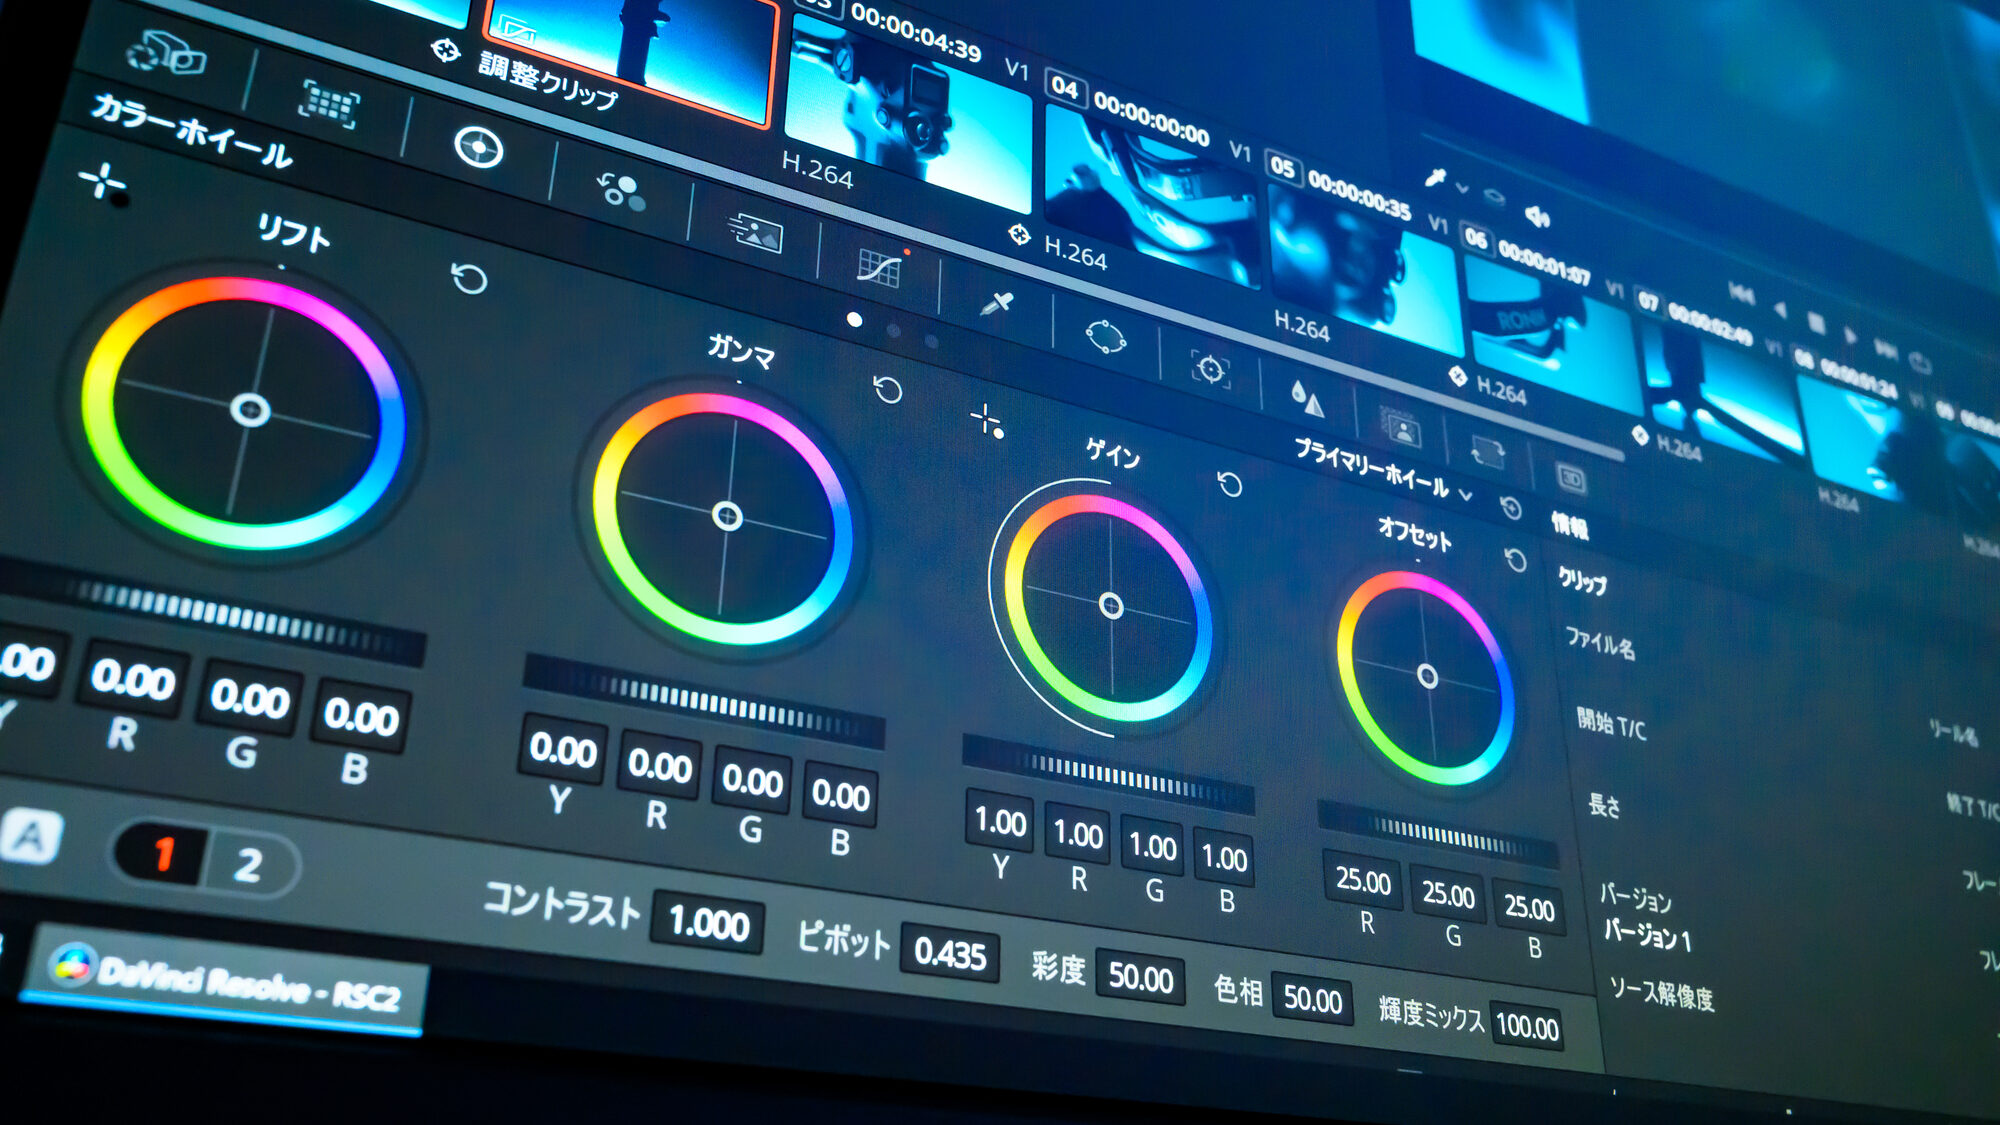Click the カラーホイール panel title
The image size is (2000, 1125).
192,132
